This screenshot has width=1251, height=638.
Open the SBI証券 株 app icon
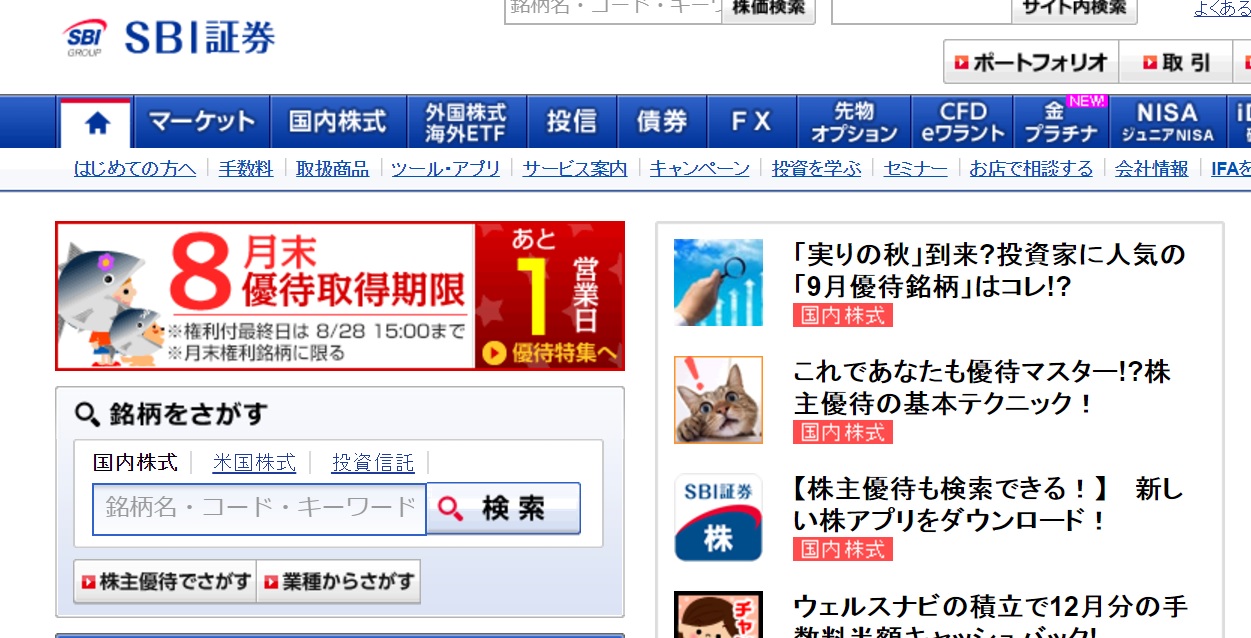(718, 518)
